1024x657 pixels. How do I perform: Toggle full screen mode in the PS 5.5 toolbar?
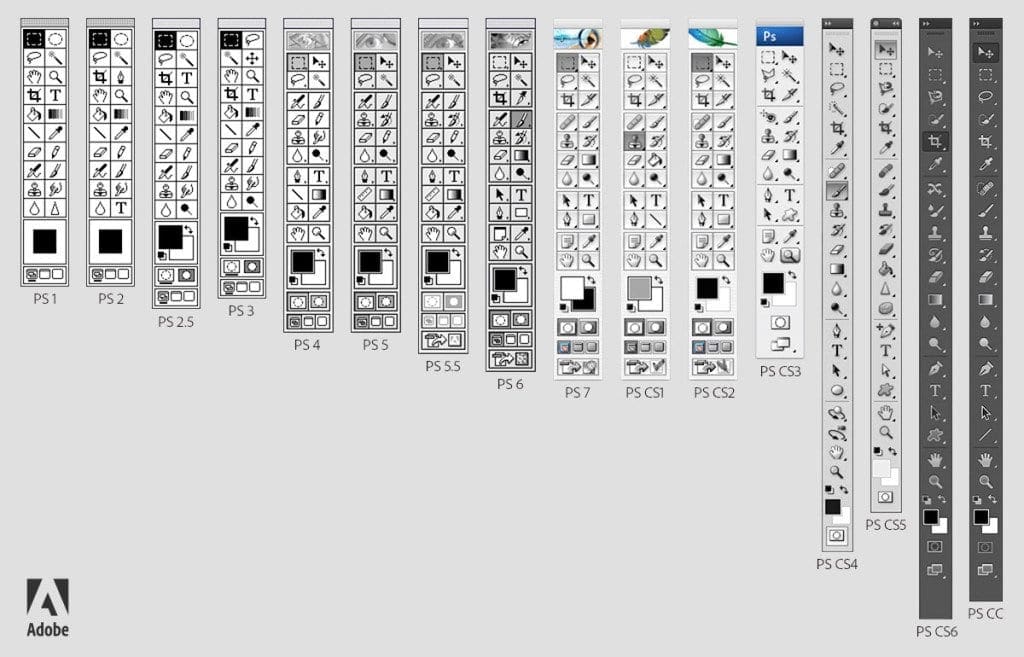click(456, 321)
